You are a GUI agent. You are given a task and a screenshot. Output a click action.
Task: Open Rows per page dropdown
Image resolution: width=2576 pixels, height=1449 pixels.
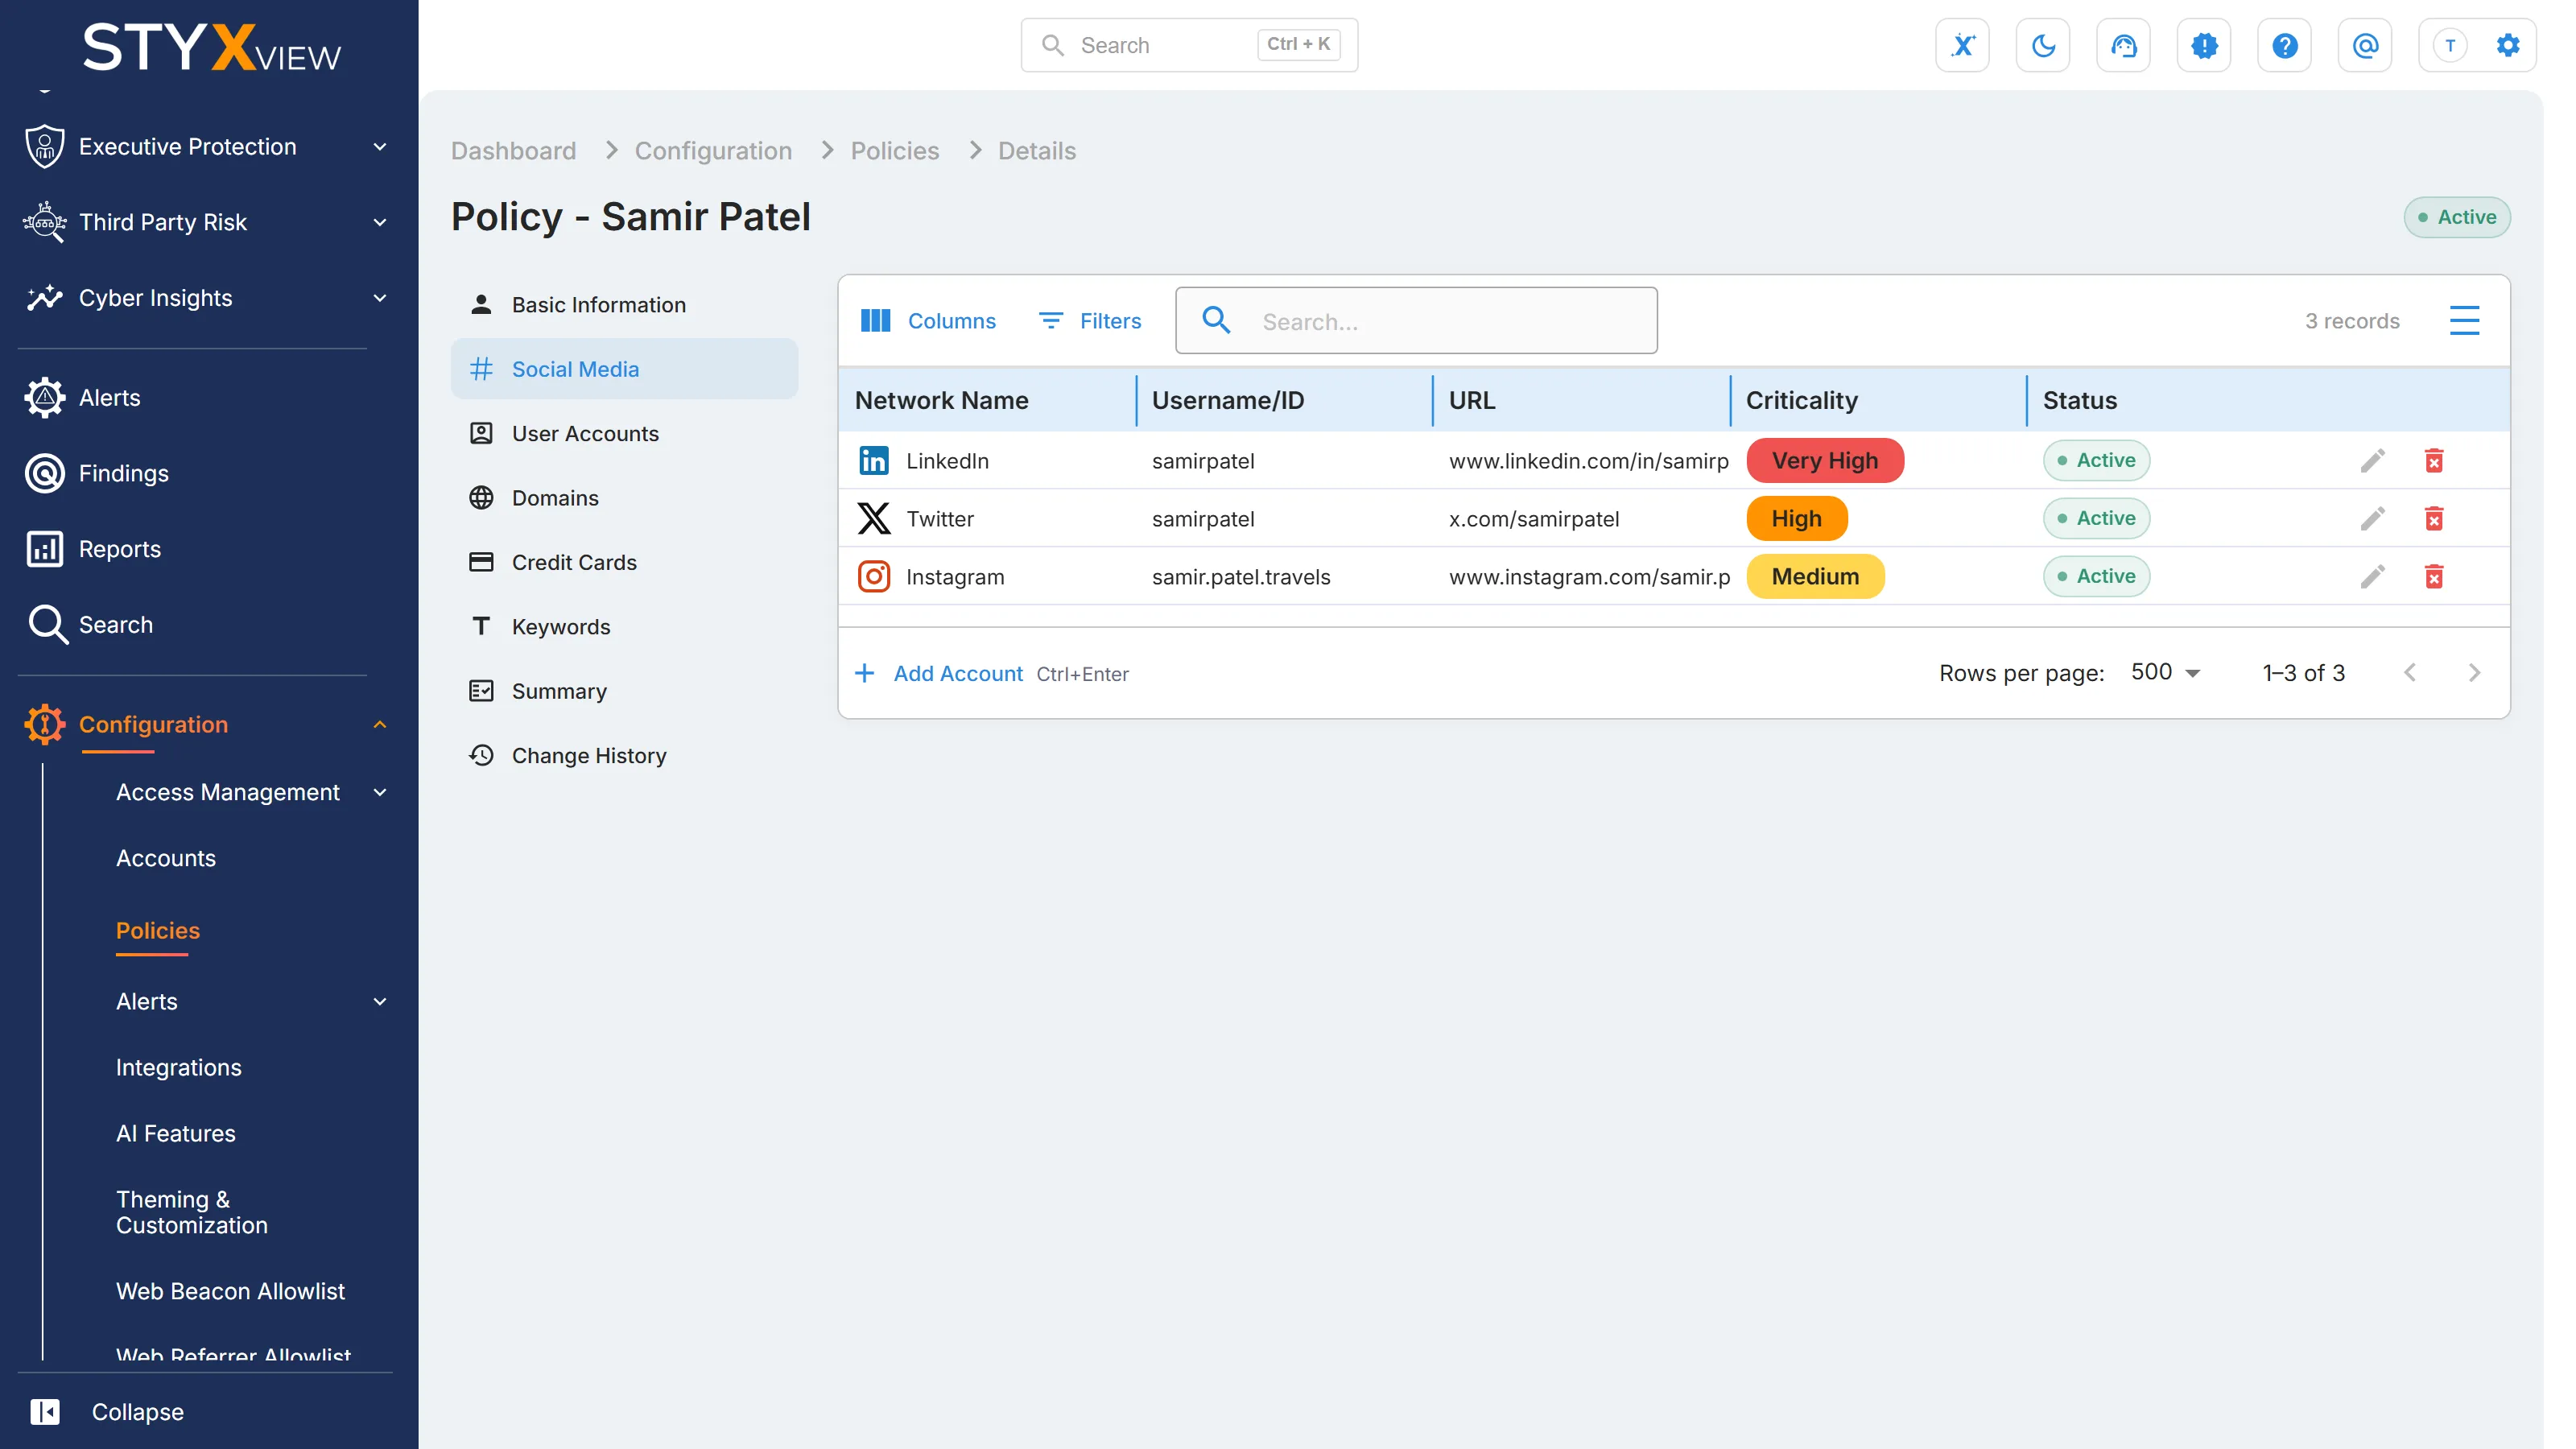coord(2166,672)
